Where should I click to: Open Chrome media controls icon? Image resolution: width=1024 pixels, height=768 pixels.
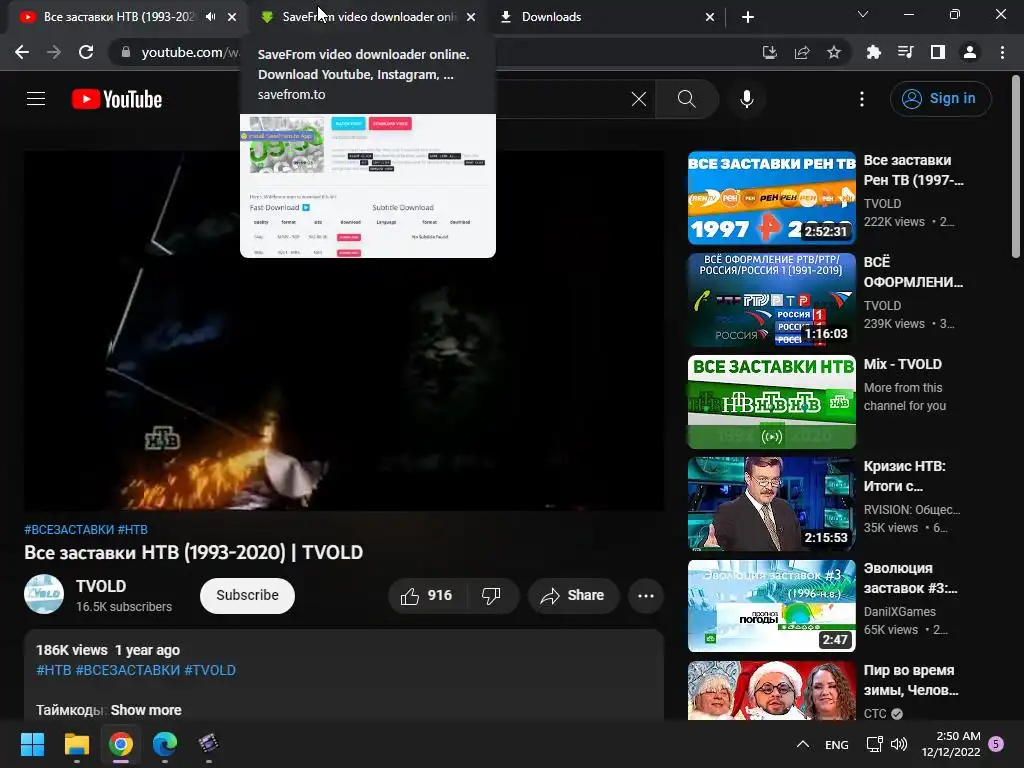pos(906,52)
